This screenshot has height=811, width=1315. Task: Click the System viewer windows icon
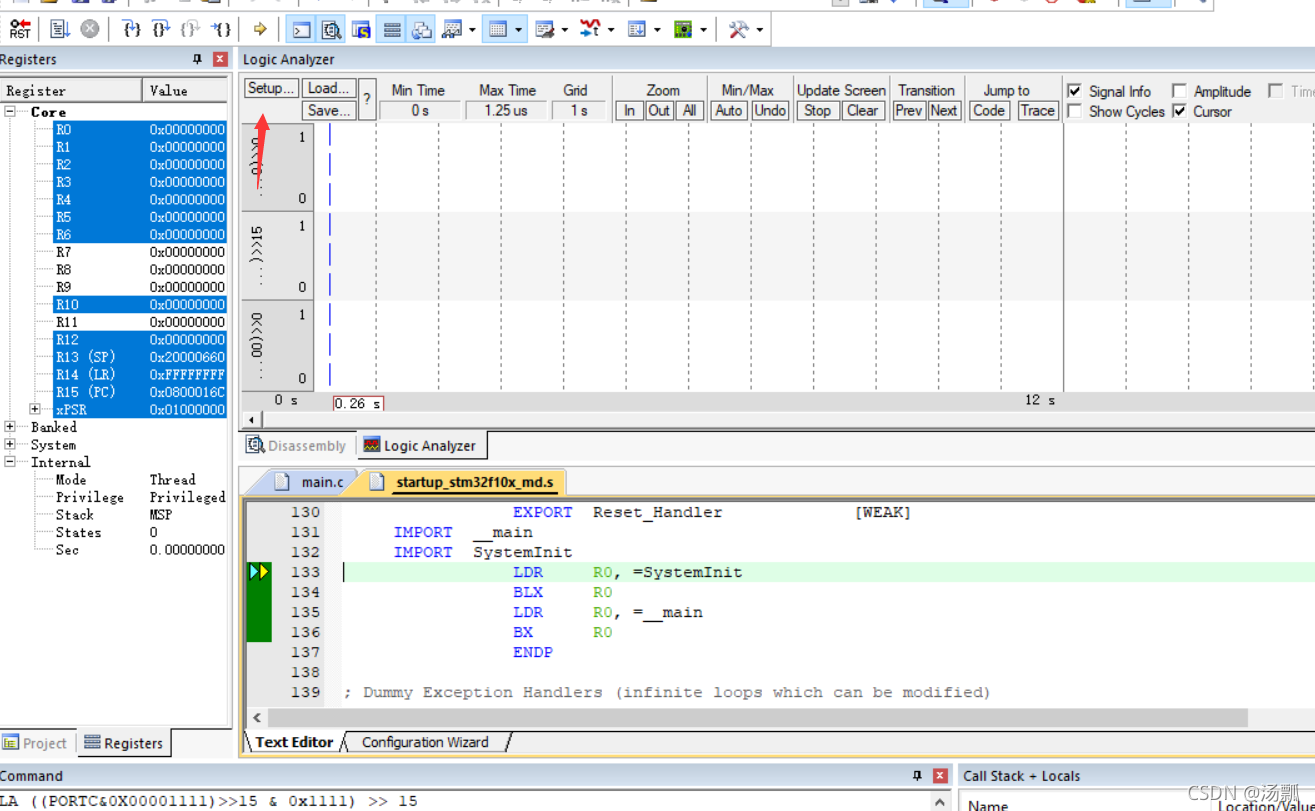coord(683,29)
